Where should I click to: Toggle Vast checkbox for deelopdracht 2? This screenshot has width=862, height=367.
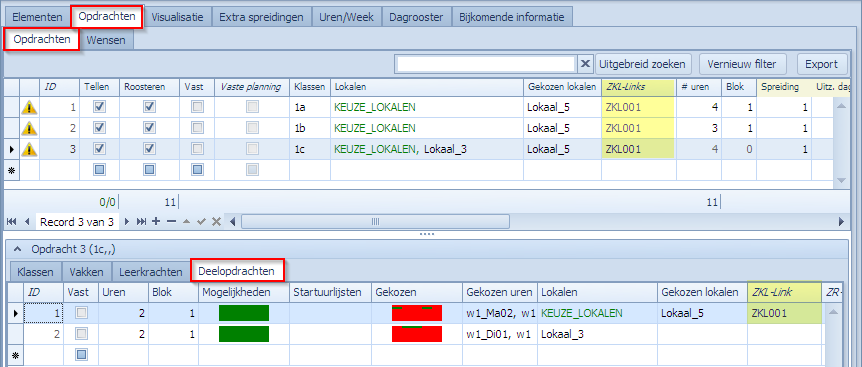pos(81,334)
